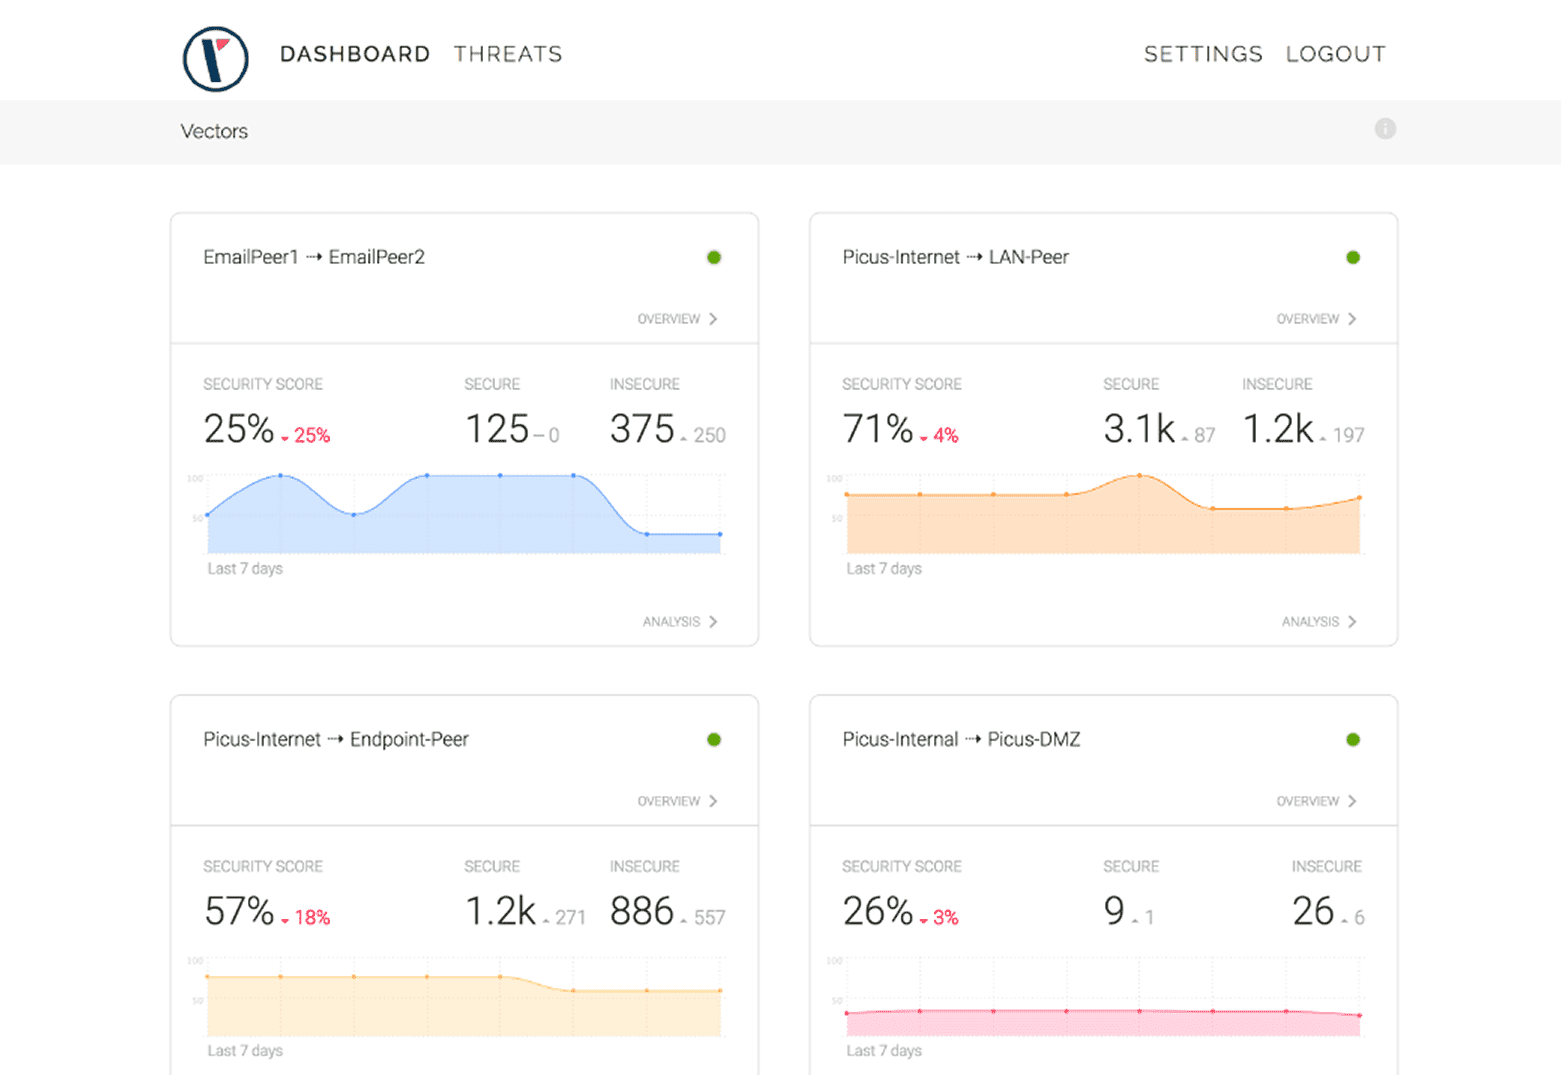This screenshot has width=1561, height=1075.
Task: Expand Overview for Picus-Internal to Picus-DMZ
Action: (x=1316, y=801)
